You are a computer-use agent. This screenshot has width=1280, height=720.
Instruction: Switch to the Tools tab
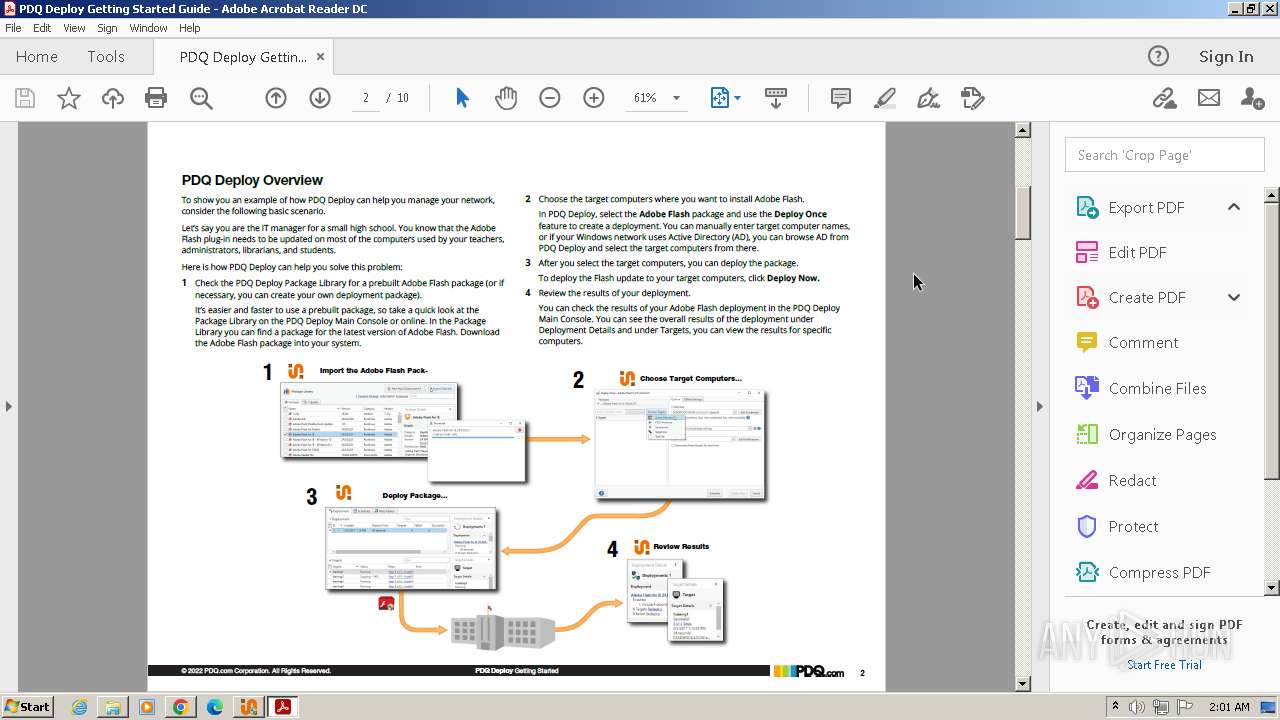pos(106,57)
